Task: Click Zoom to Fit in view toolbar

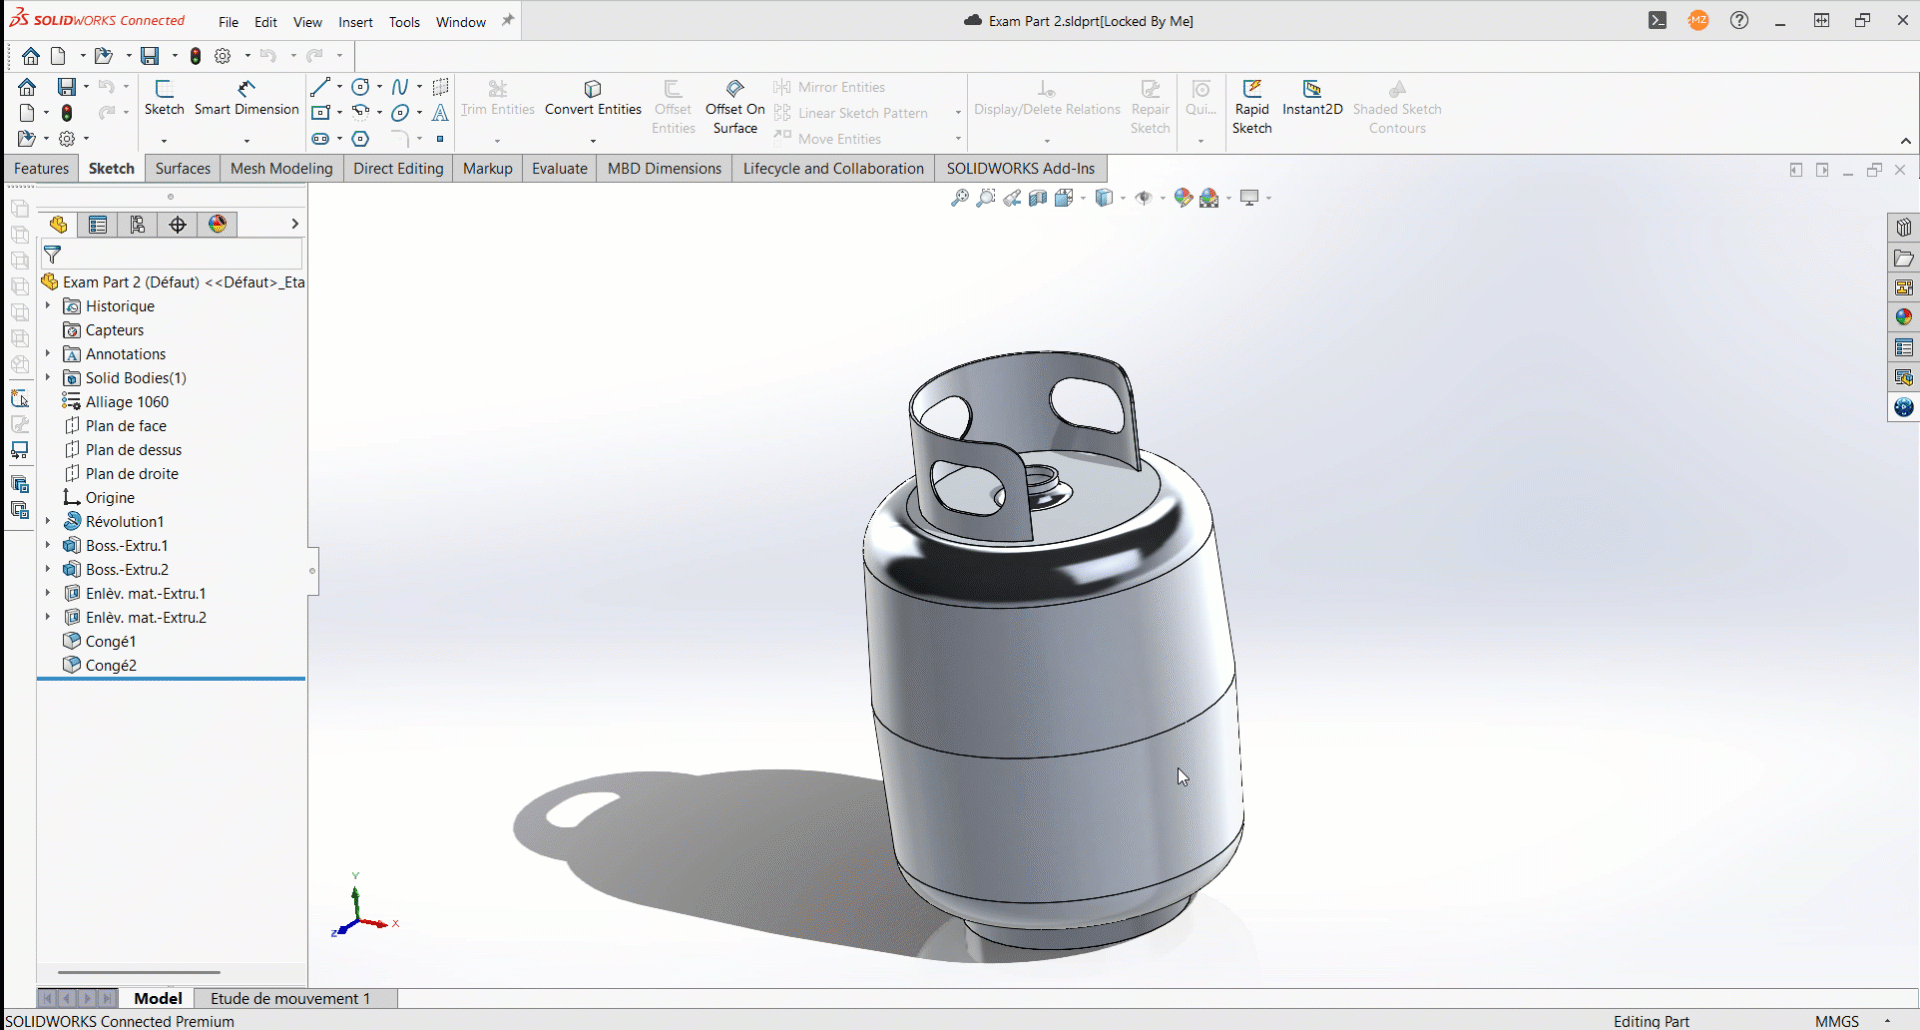Action: (x=959, y=198)
